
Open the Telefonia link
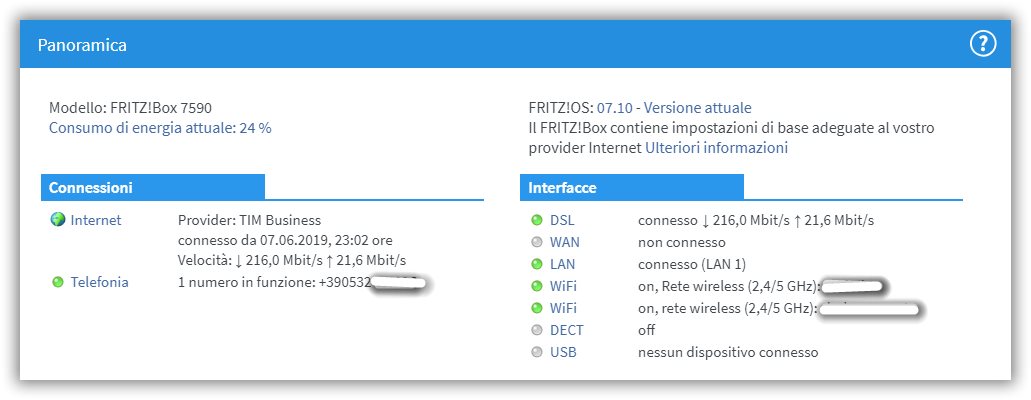[99, 282]
